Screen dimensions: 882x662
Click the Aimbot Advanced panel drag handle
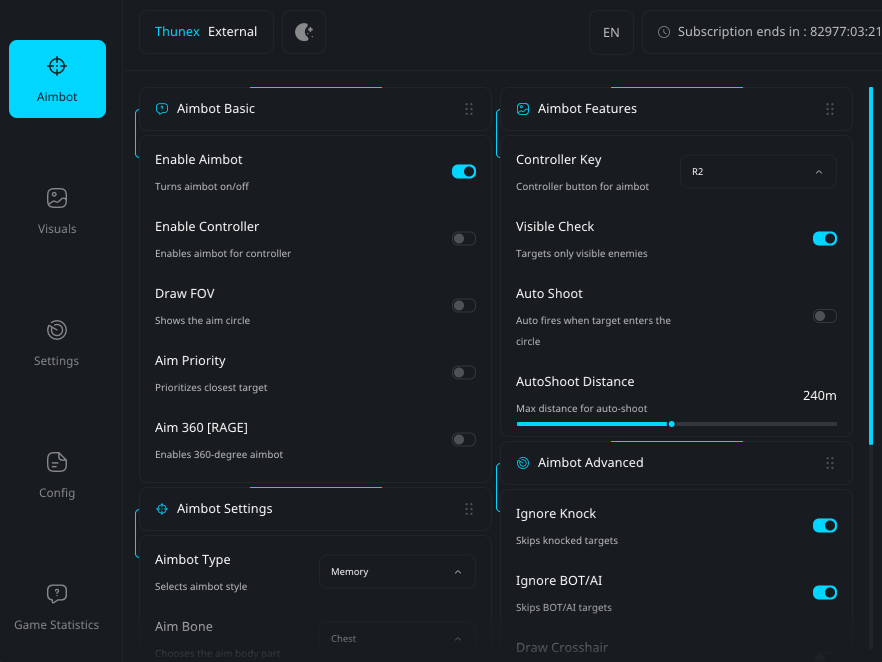(829, 463)
